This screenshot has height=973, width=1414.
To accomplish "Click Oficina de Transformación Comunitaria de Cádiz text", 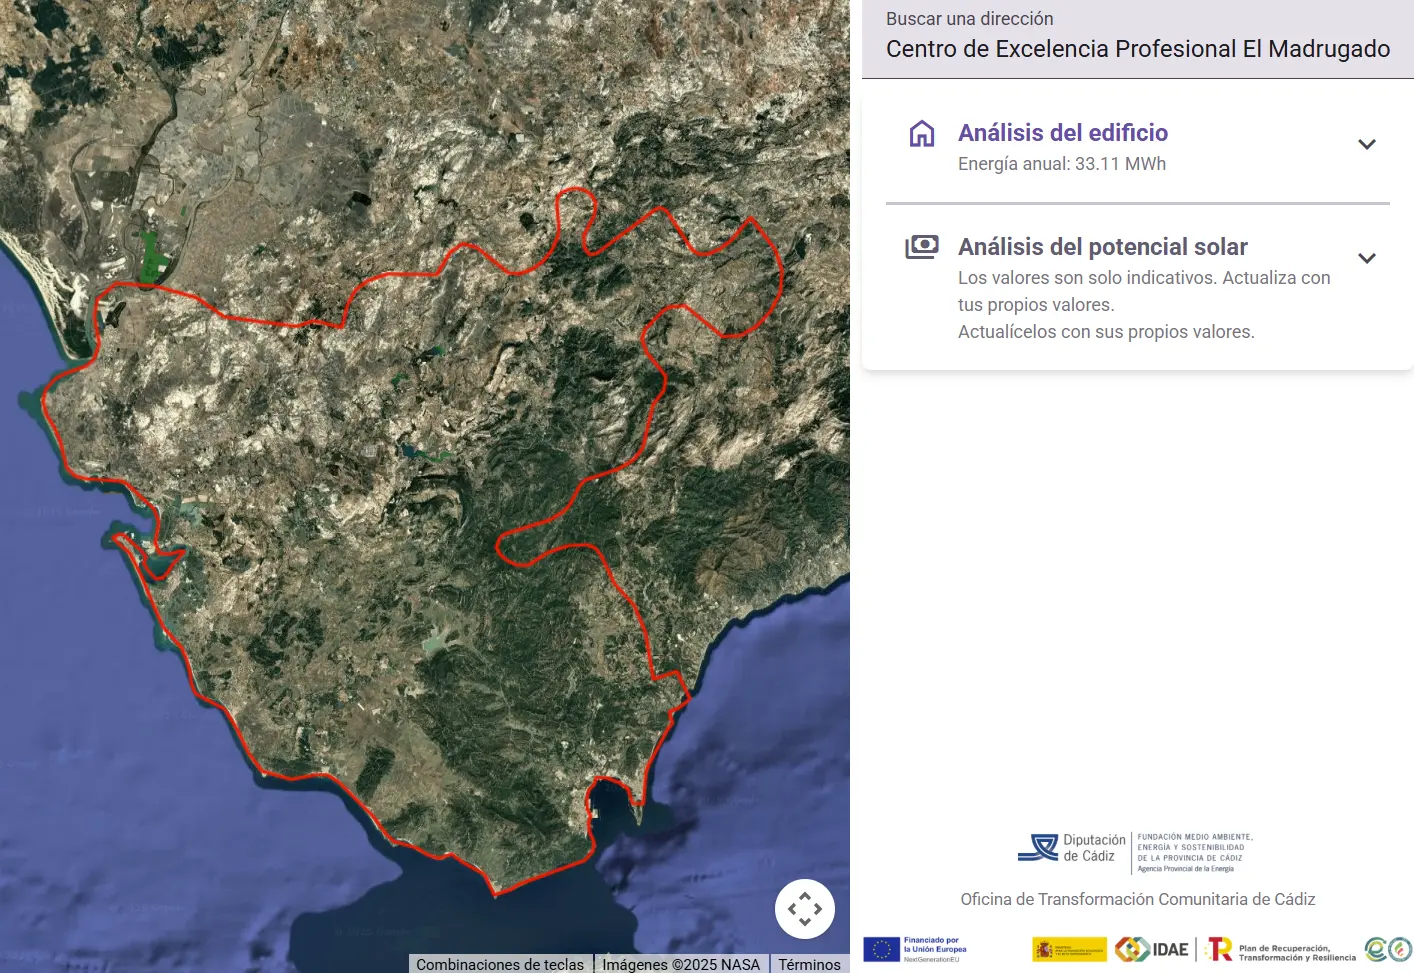I will click(1137, 899).
